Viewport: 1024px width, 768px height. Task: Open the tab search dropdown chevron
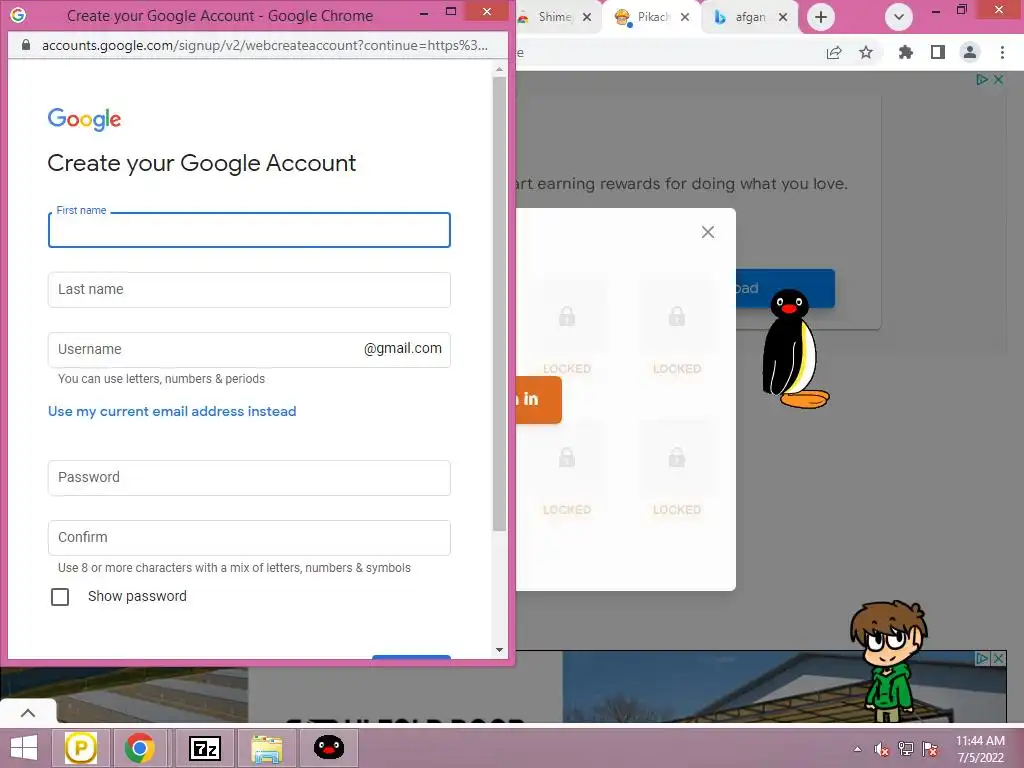(899, 17)
